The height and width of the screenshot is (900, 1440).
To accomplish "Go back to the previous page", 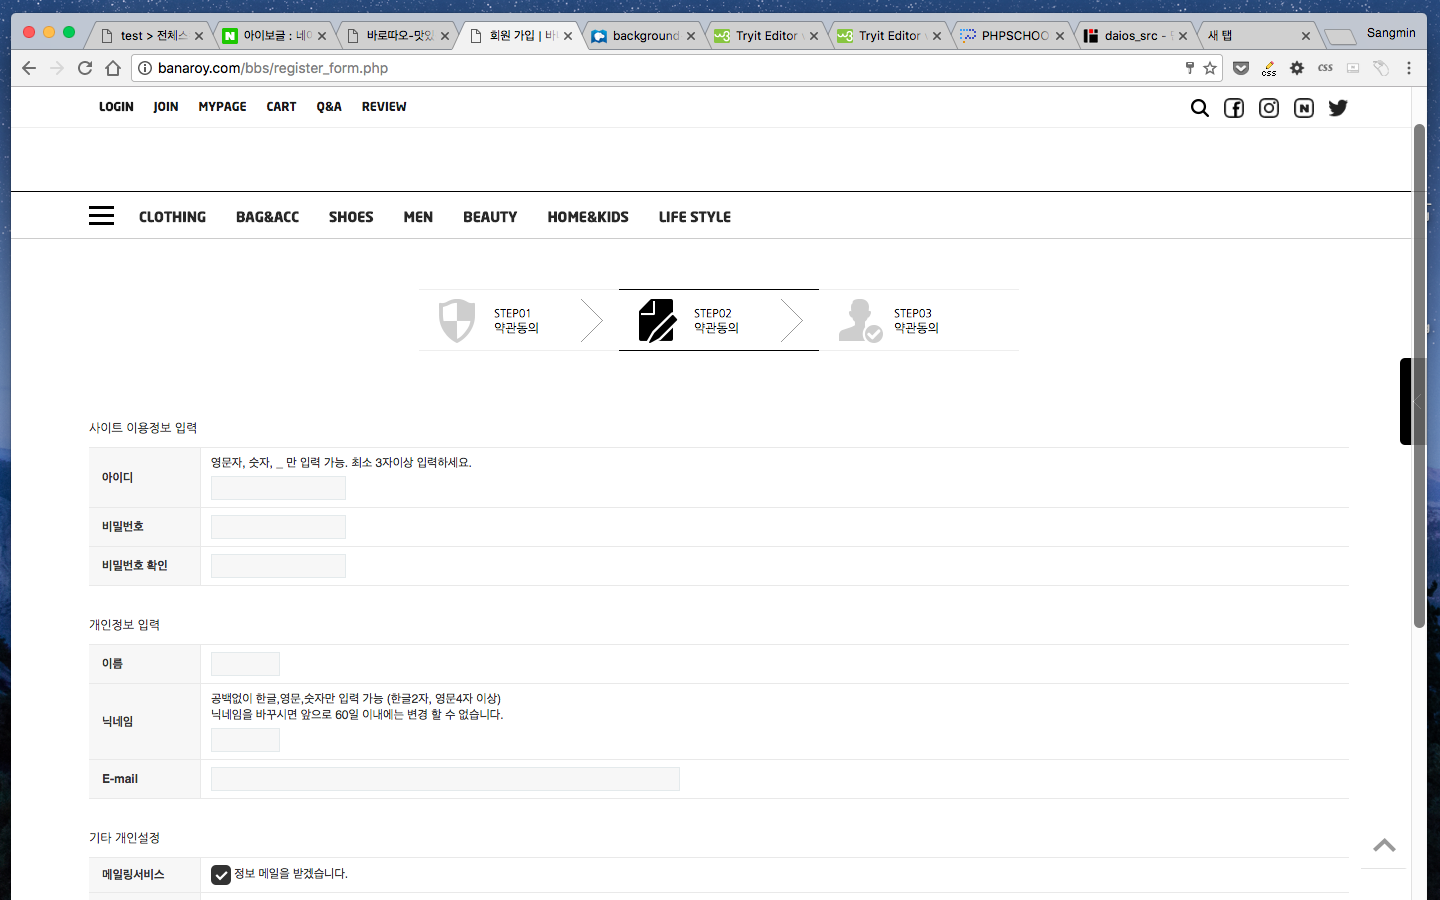I will click(x=29, y=68).
